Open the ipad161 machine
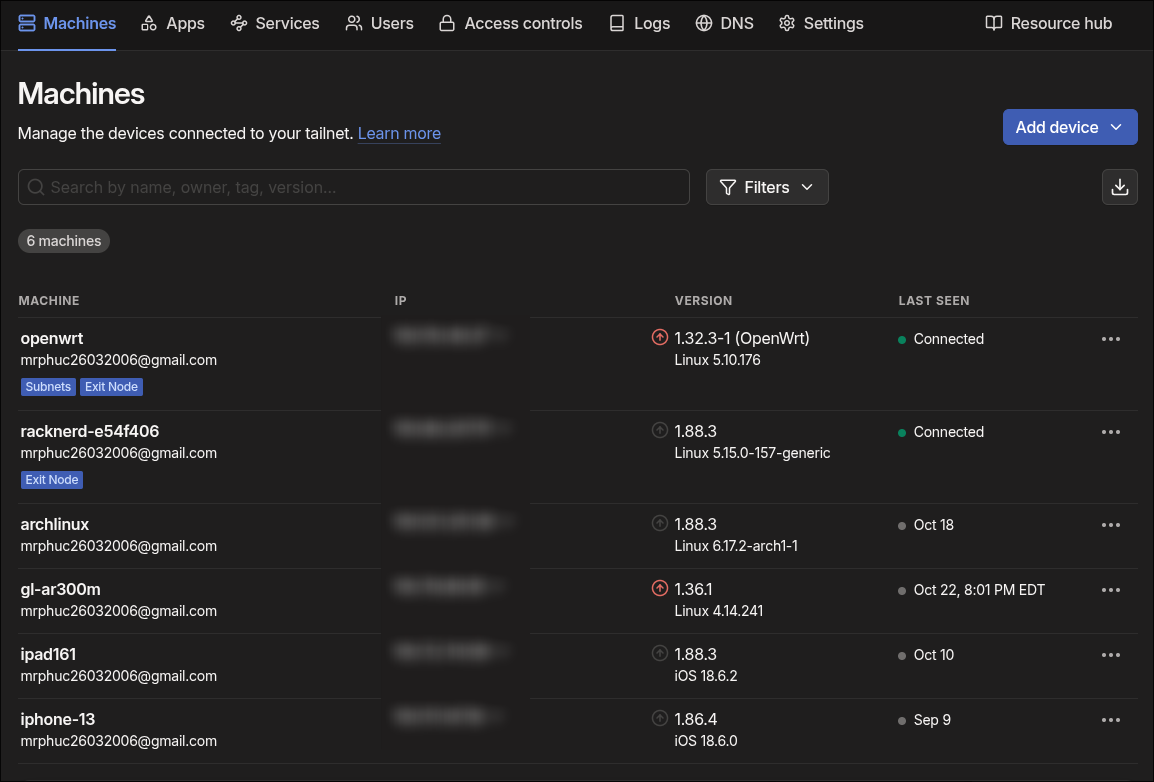The height and width of the screenshot is (782, 1154). (x=48, y=654)
